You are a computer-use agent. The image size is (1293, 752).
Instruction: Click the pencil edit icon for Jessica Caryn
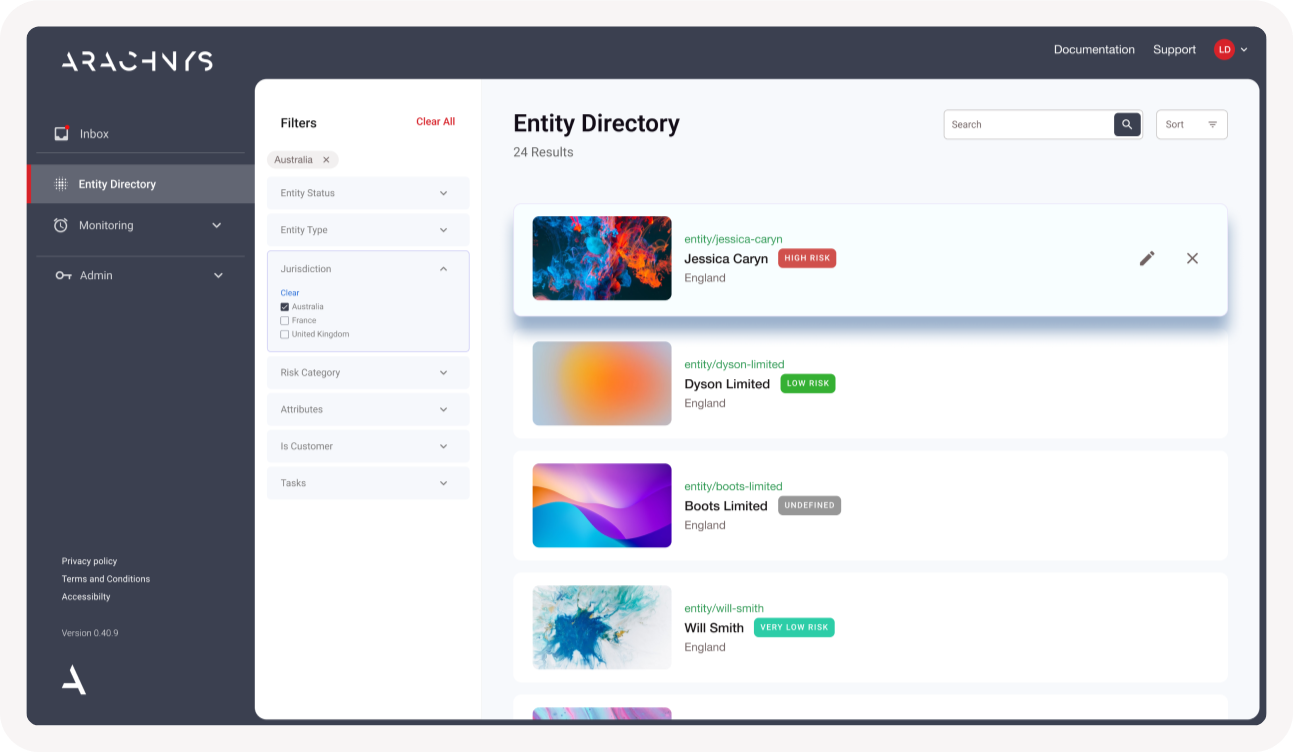point(1147,258)
